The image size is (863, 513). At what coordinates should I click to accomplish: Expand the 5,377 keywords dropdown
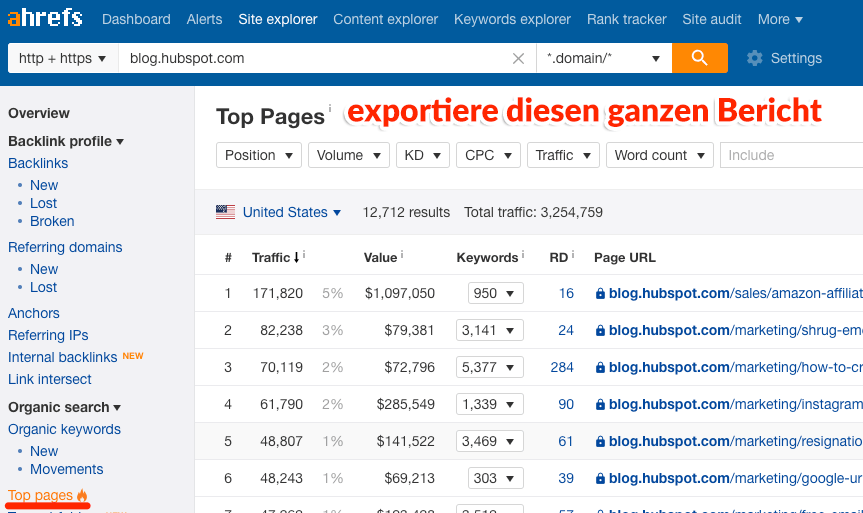point(489,367)
